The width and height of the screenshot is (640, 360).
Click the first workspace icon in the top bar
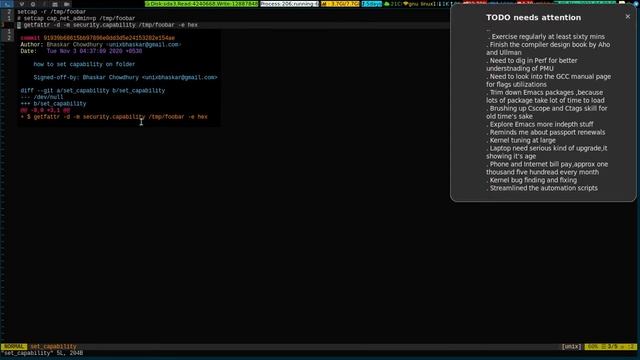tap(7, 4)
